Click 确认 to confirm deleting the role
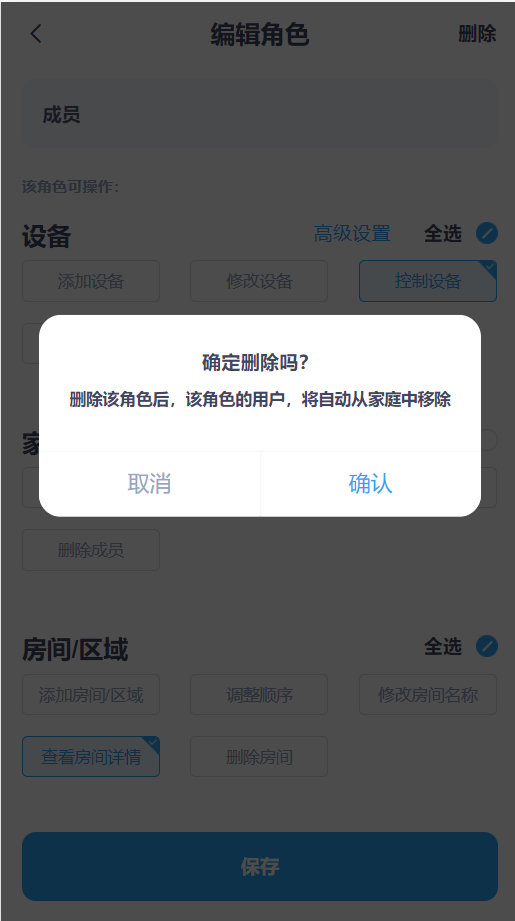Screen dimensions: 515x921 (371, 483)
